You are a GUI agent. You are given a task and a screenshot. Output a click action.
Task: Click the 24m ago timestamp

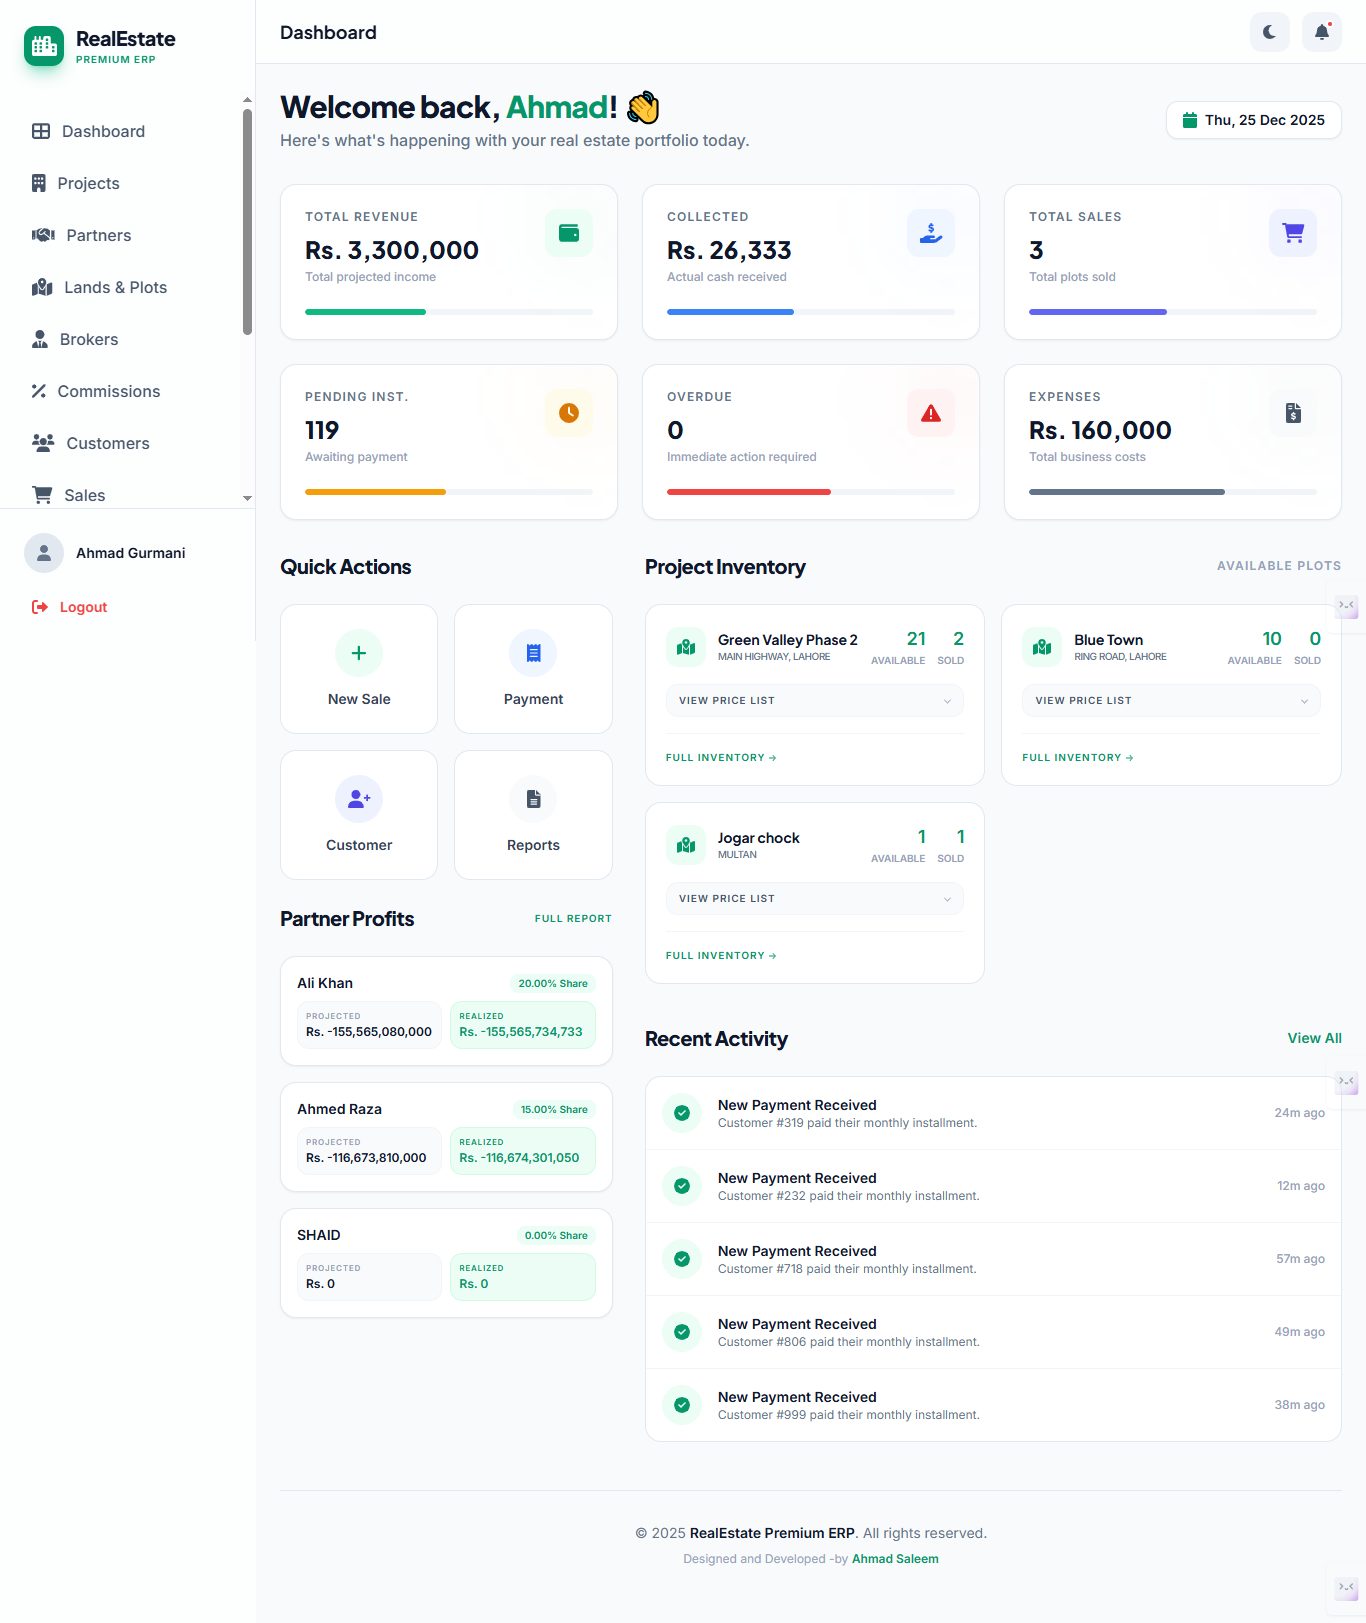tap(1299, 1113)
